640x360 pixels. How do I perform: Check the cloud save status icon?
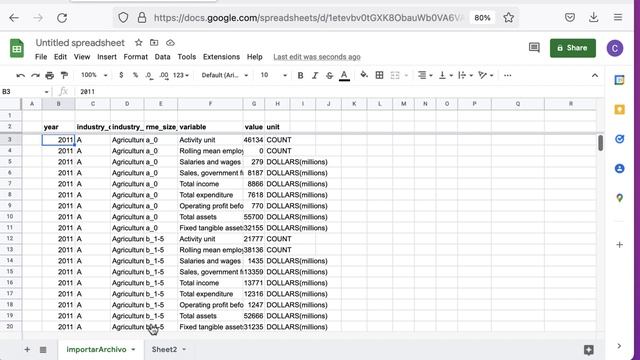(170, 42)
